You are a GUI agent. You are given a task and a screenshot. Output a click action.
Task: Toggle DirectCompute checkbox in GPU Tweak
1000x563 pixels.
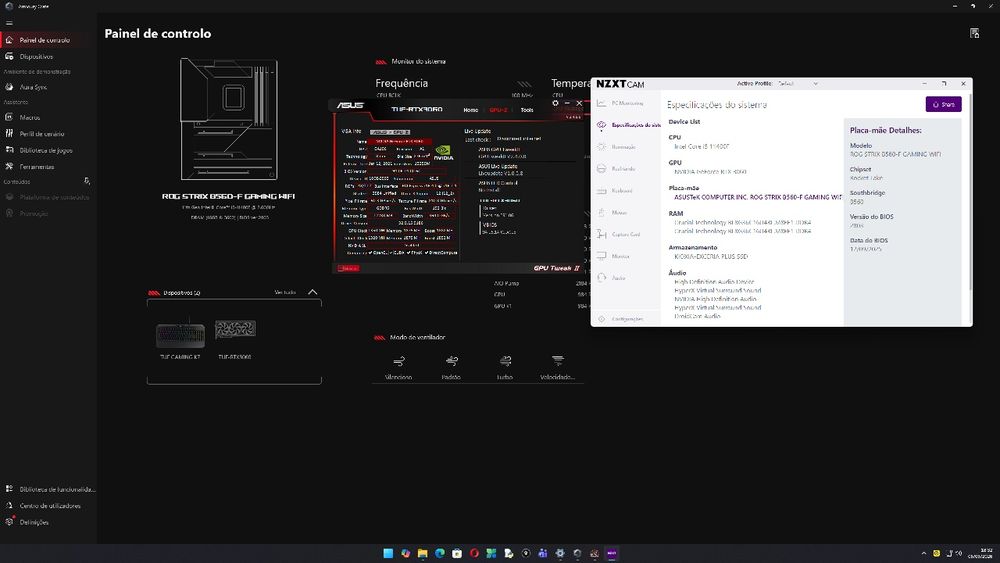point(428,253)
